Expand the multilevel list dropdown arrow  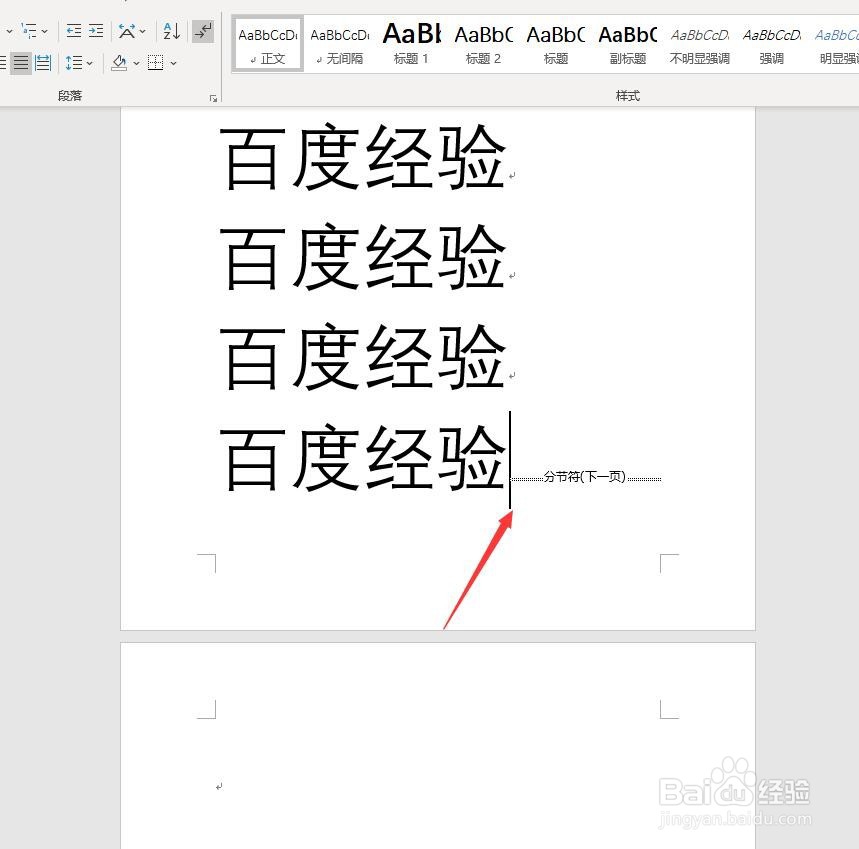[45, 31]
